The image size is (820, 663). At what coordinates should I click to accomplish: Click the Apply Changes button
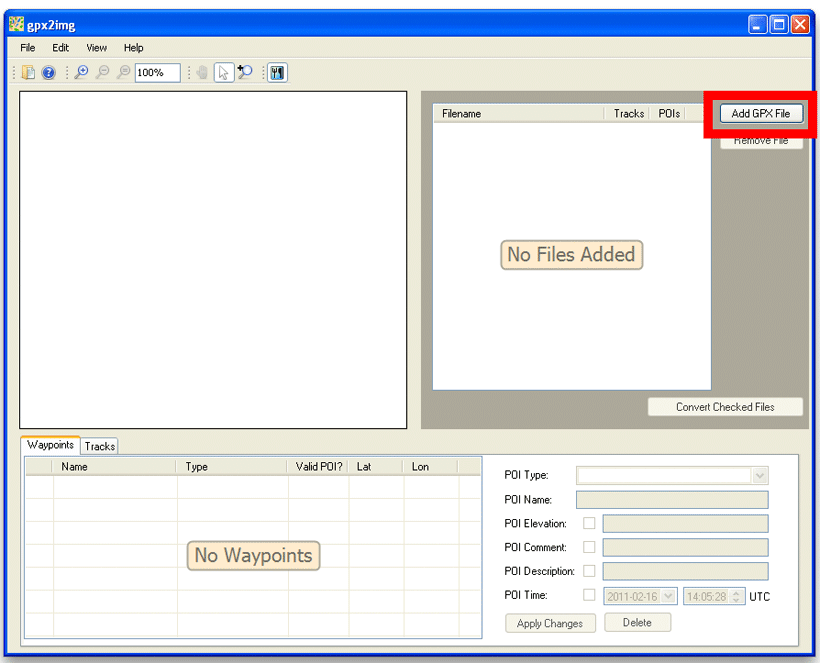[550, 623]
